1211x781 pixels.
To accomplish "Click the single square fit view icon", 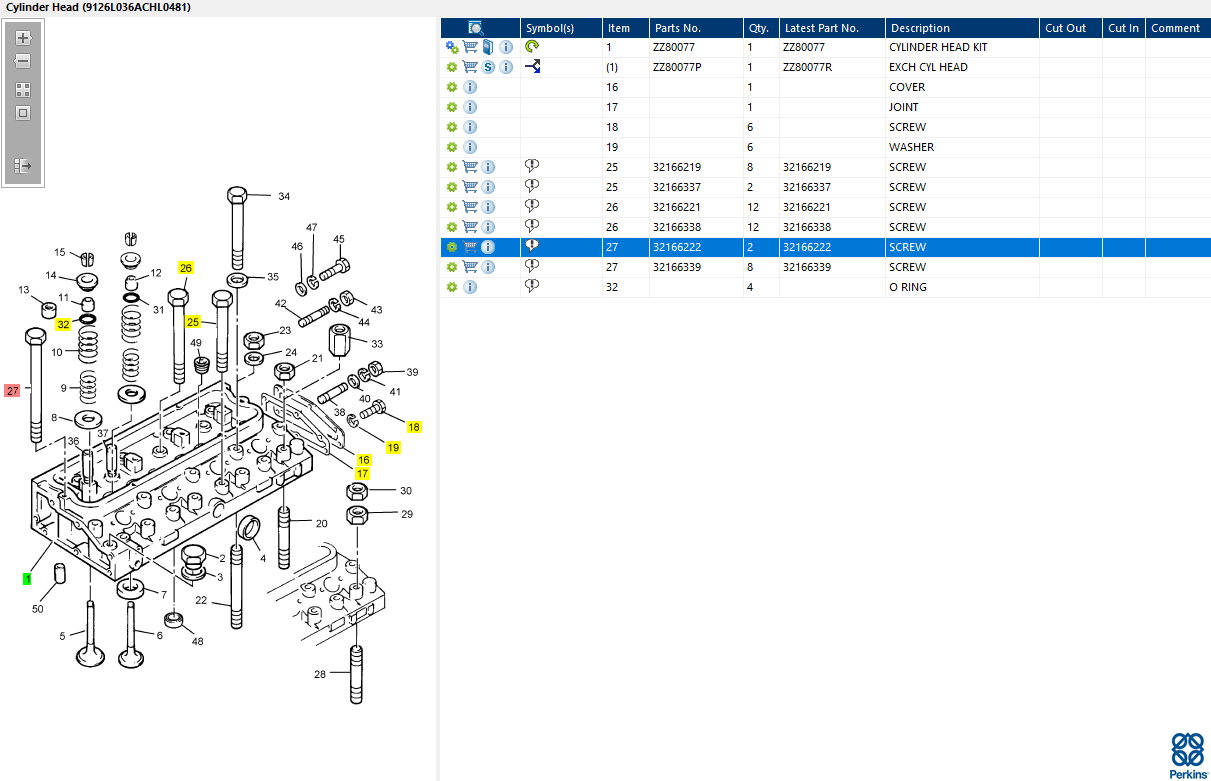I will 23,113.
